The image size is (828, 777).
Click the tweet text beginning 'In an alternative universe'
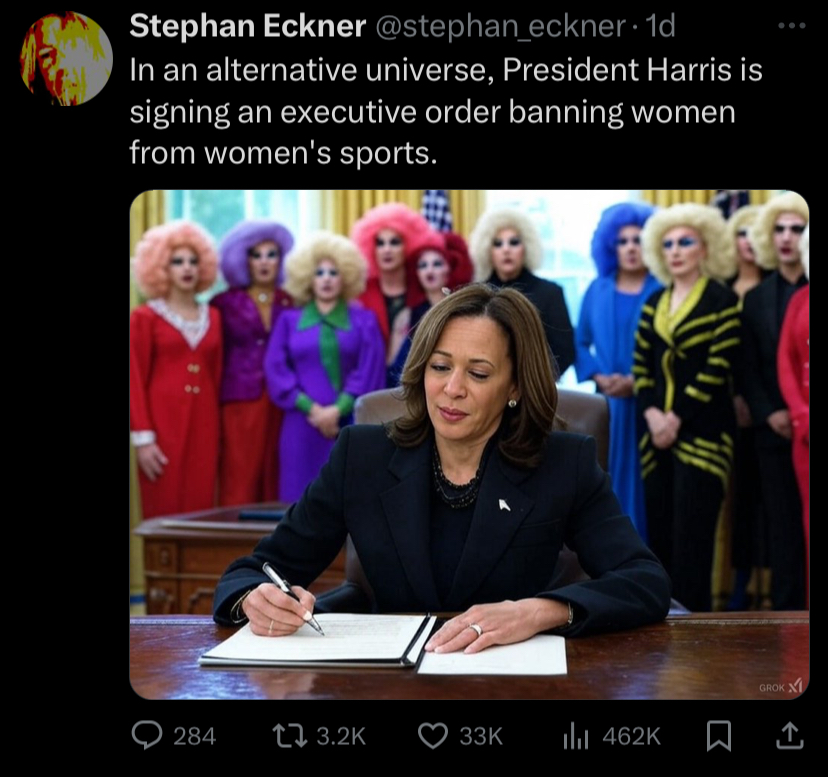(x=446, y=111)
